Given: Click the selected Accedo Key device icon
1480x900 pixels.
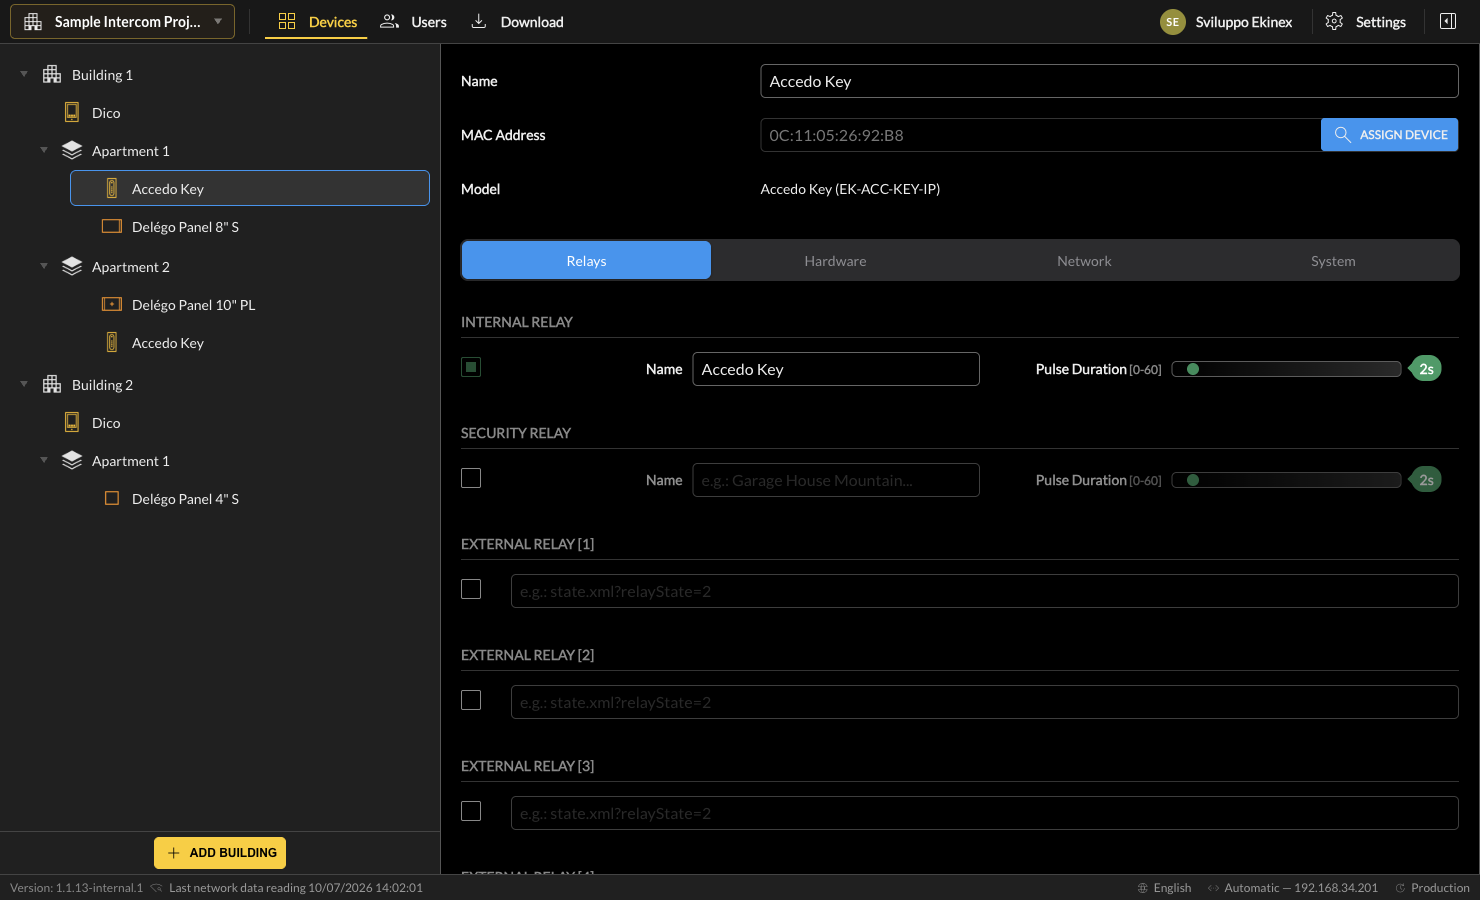Looking at the screenshot, I should click(112, 188).
